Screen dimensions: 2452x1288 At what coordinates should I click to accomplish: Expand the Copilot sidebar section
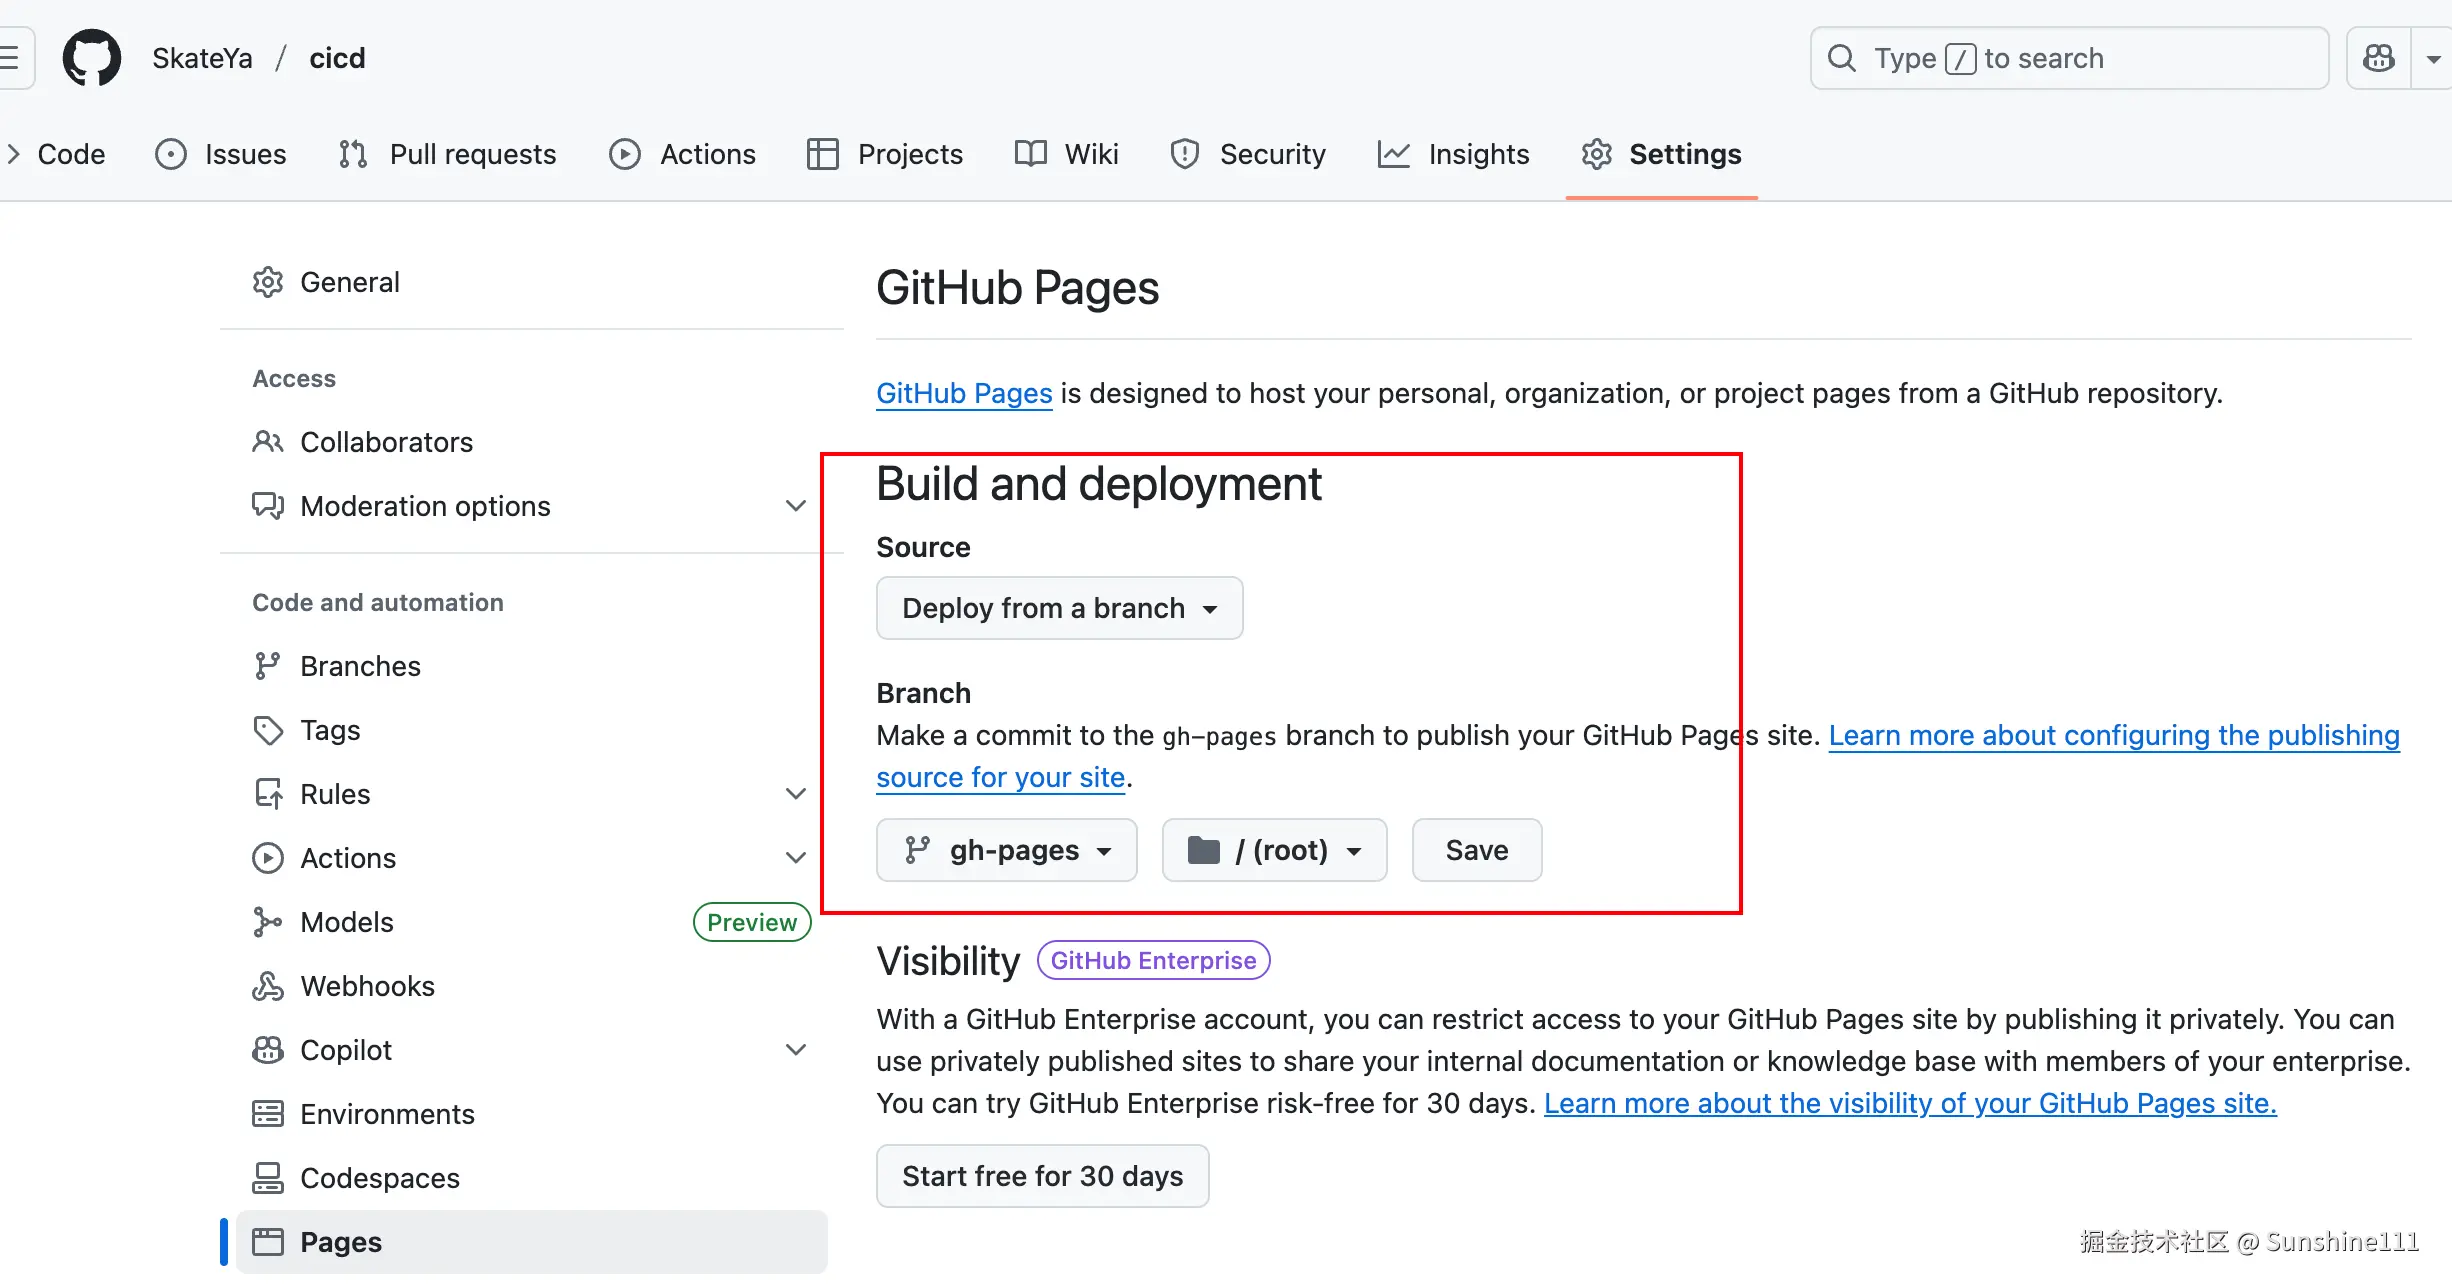(x=795, y=1050)
